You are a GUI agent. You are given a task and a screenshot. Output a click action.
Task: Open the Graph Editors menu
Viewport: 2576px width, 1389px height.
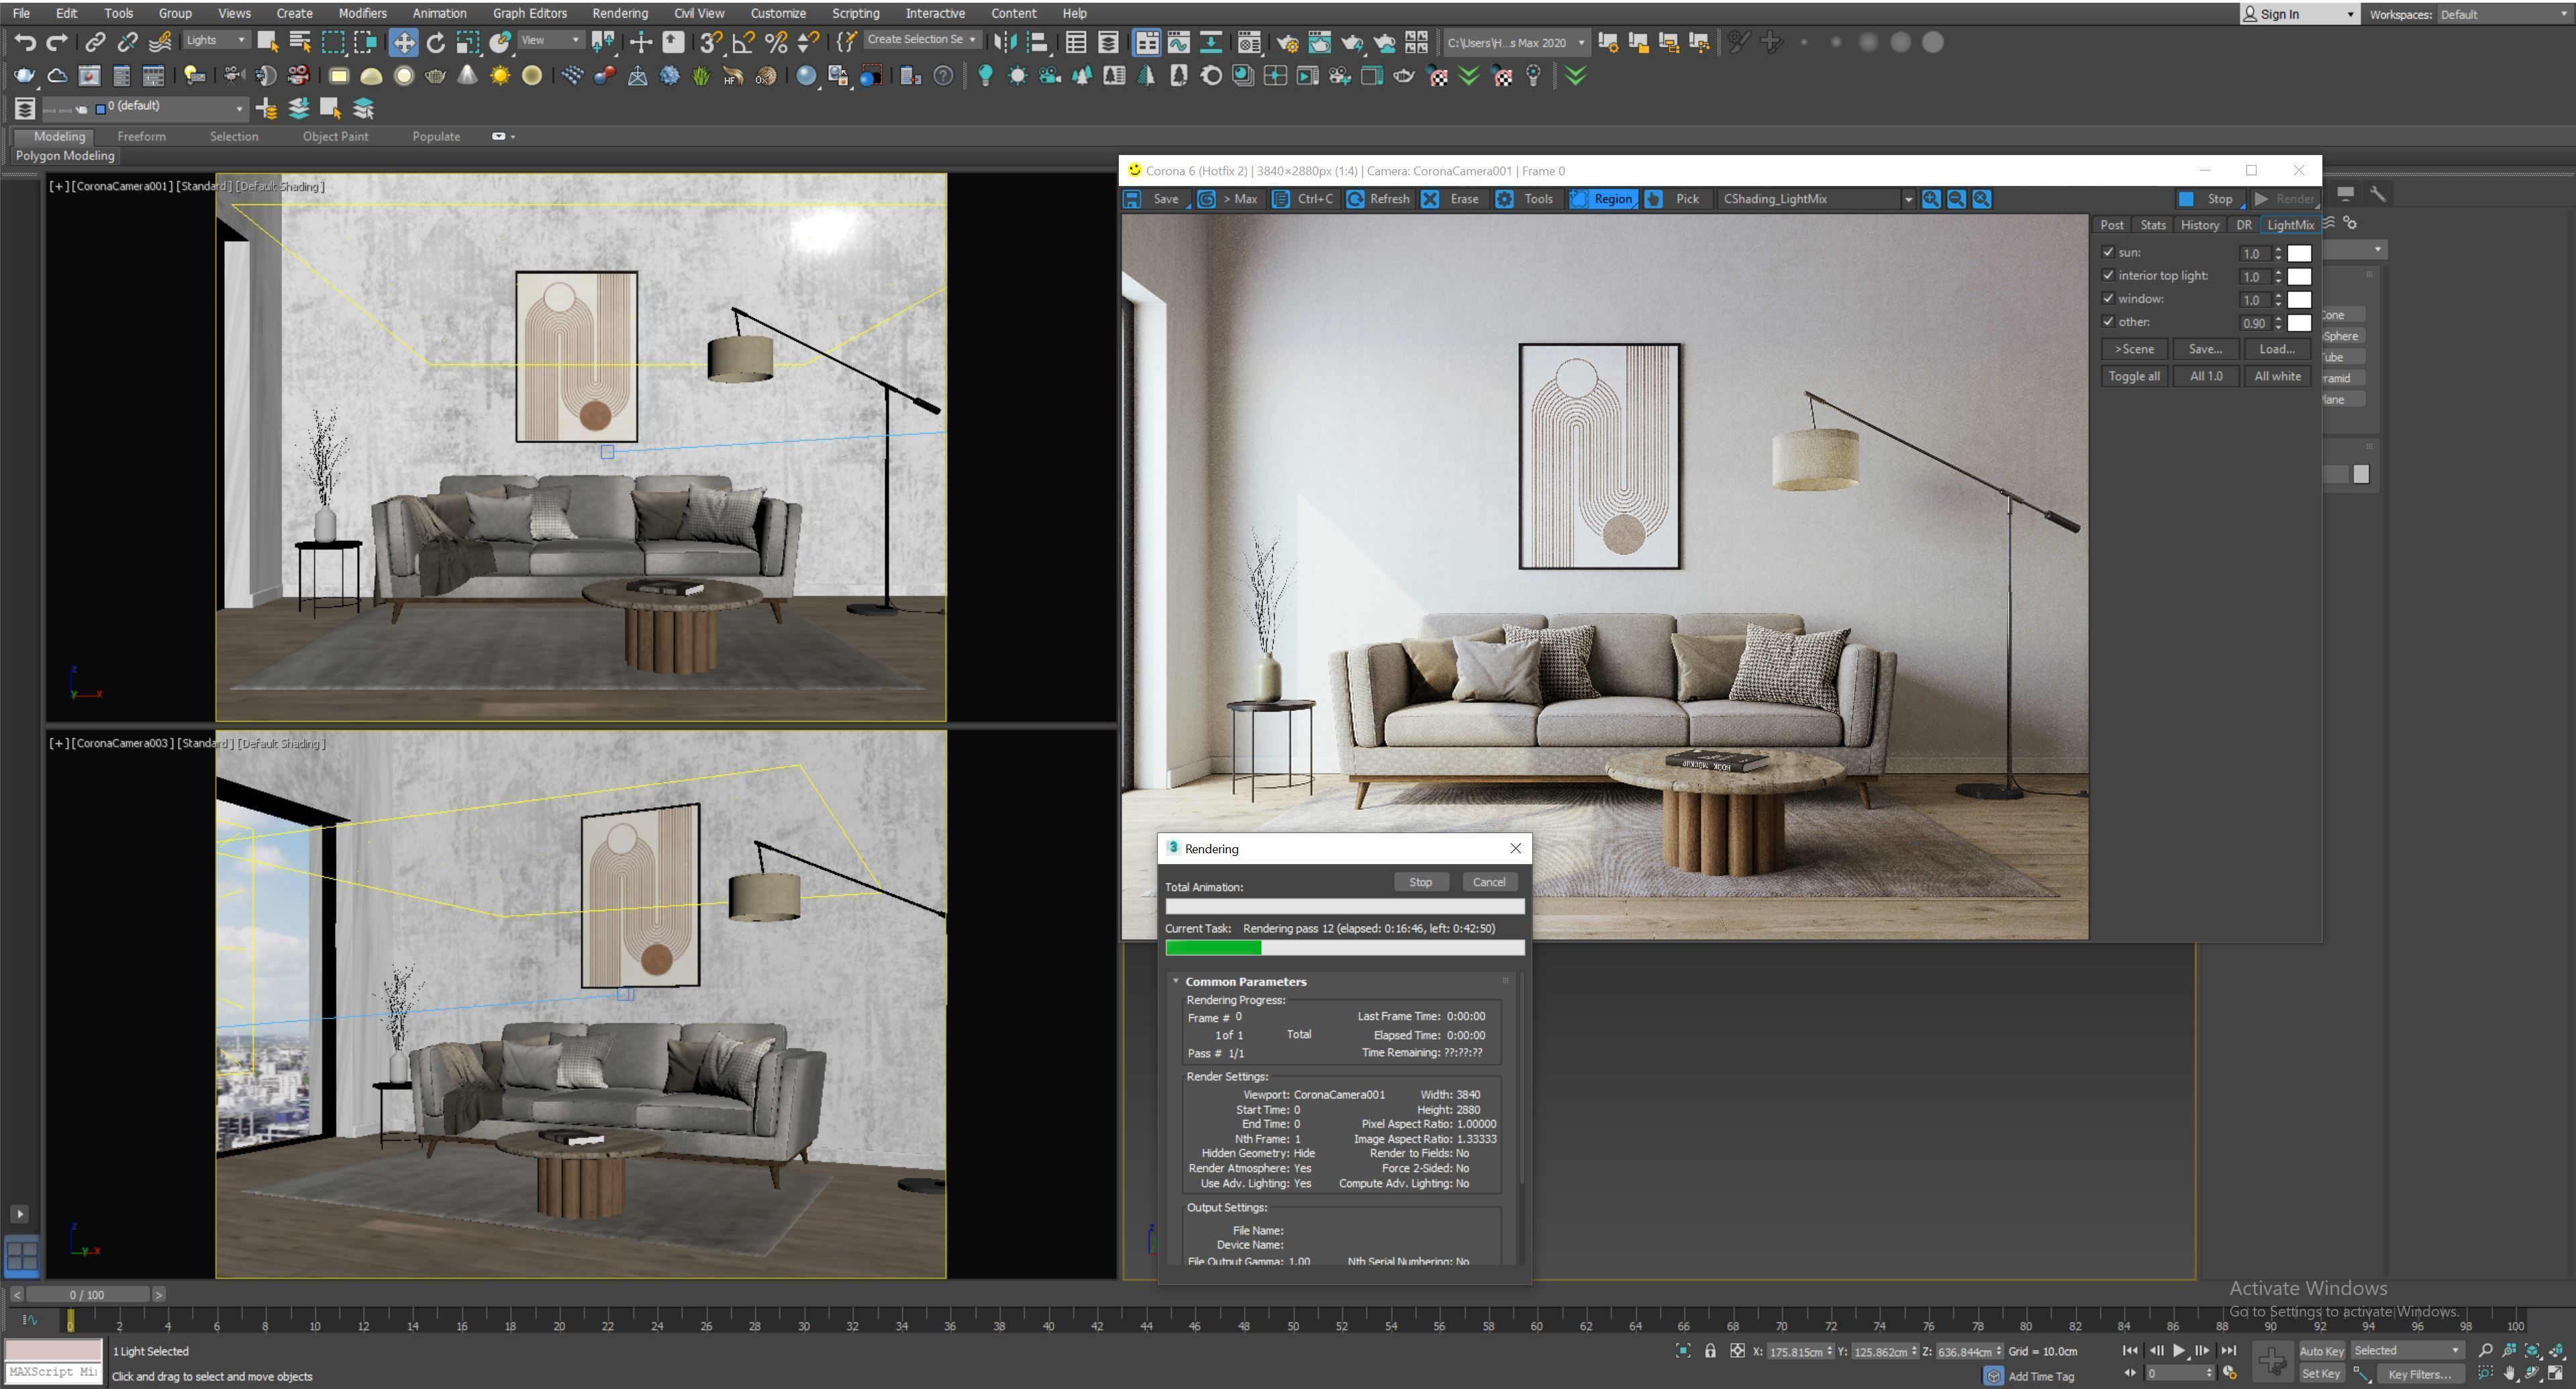click(529, 13)
